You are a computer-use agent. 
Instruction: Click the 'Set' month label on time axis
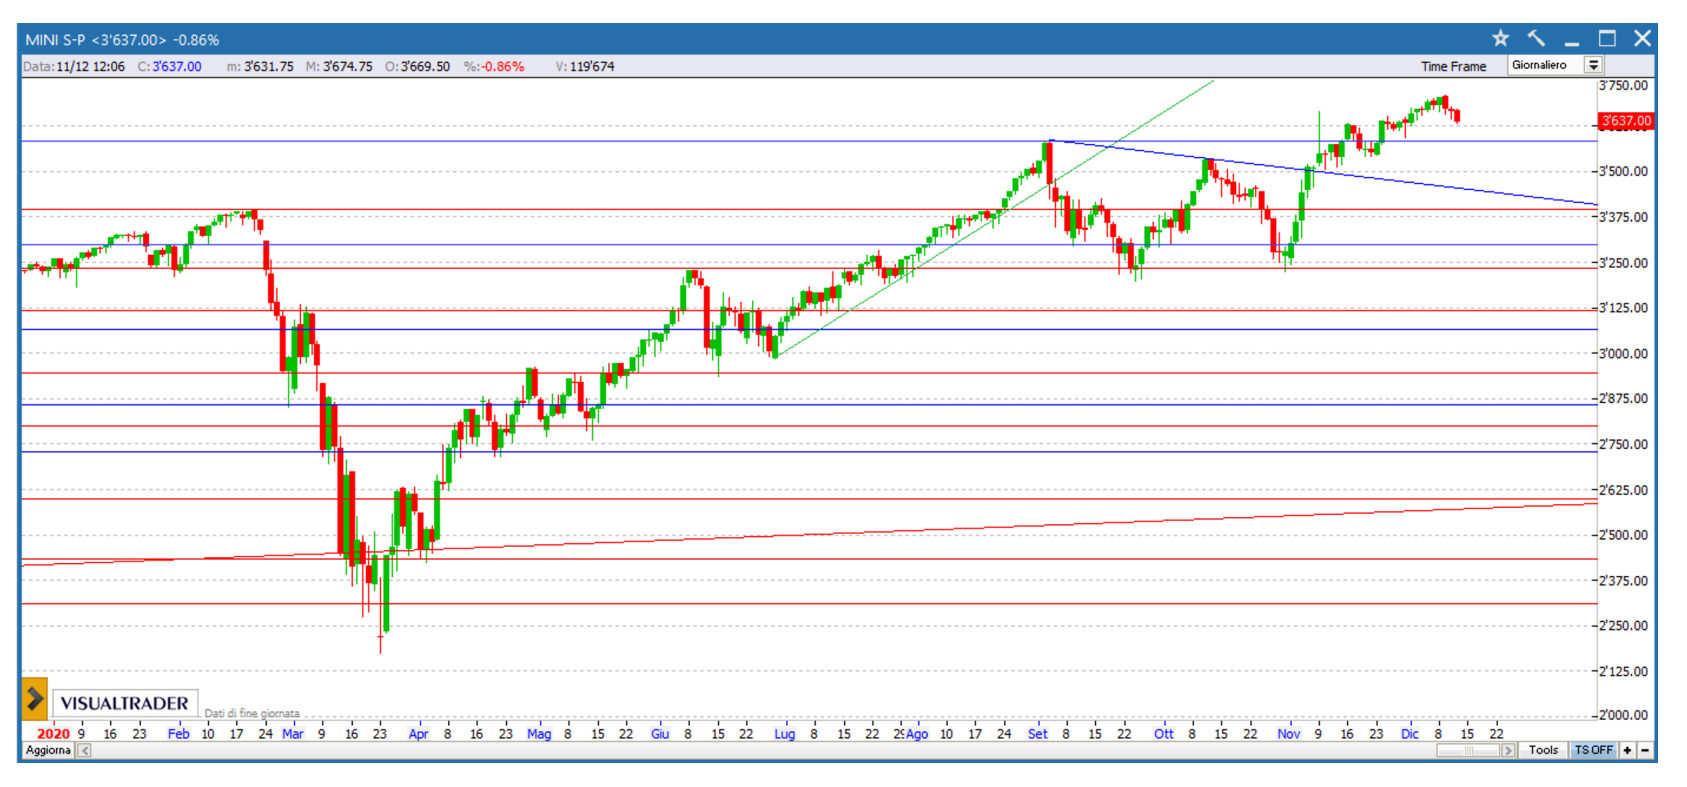1038,733
